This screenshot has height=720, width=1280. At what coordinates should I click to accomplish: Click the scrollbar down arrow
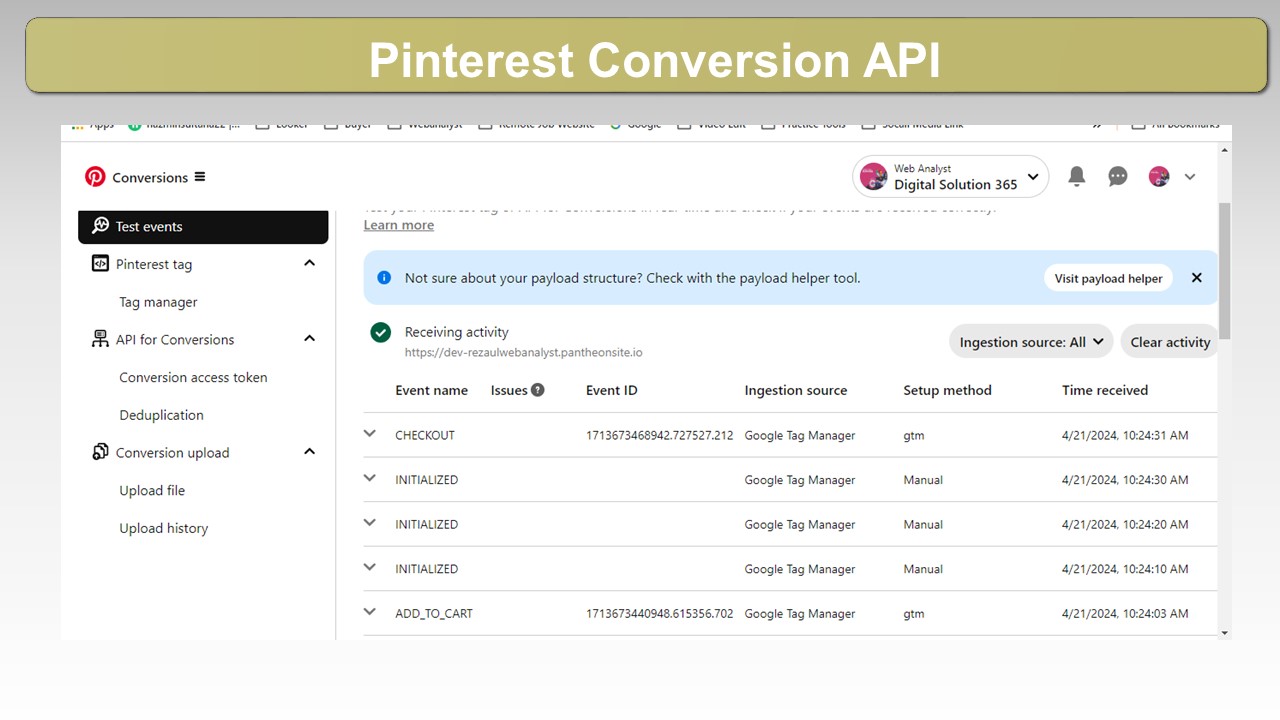point(1225,632)
